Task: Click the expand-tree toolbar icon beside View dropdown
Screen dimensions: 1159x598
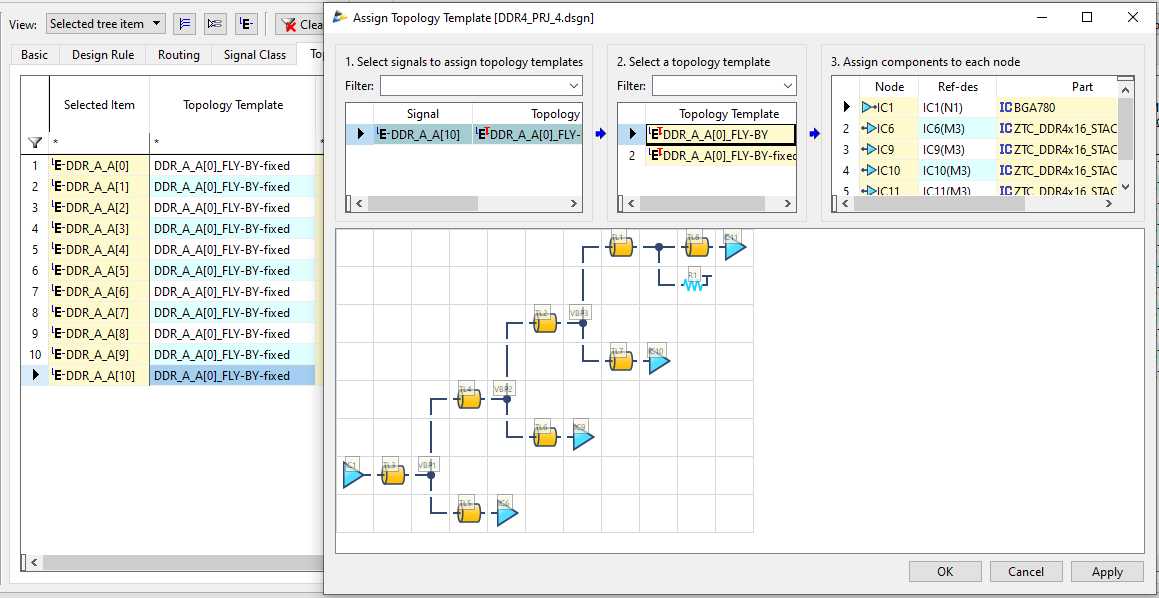Action: pos(186,23)
